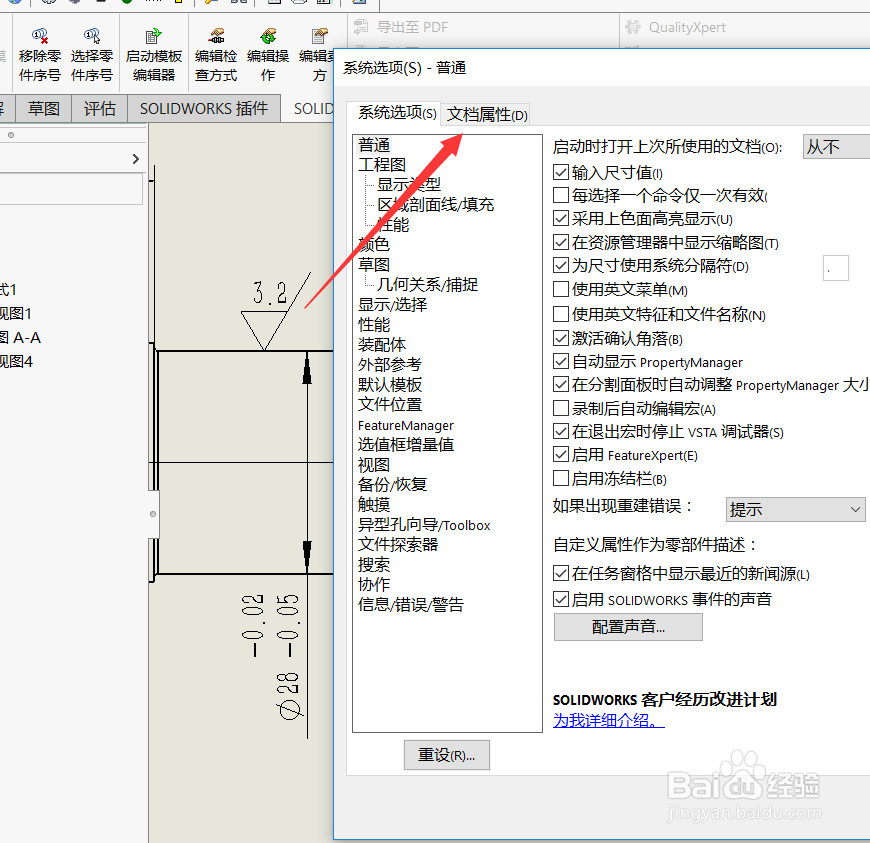Viewport: 870px width, 843px height.
Task: Expand the feature tree panel chevron
Action: [136, 159]
